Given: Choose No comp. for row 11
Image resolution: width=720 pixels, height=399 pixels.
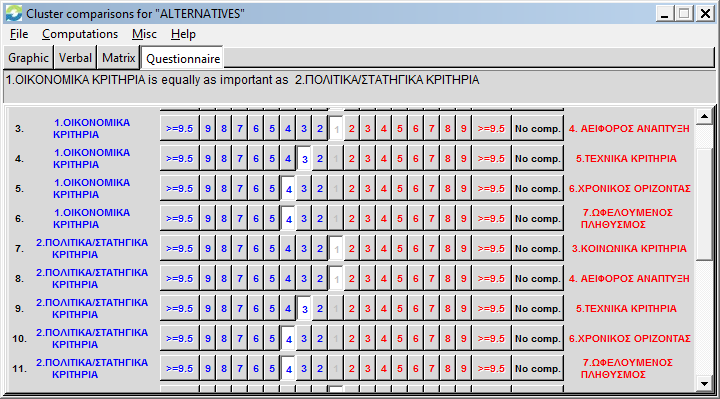Looking at the screenshot, I should tap(538, 369).
